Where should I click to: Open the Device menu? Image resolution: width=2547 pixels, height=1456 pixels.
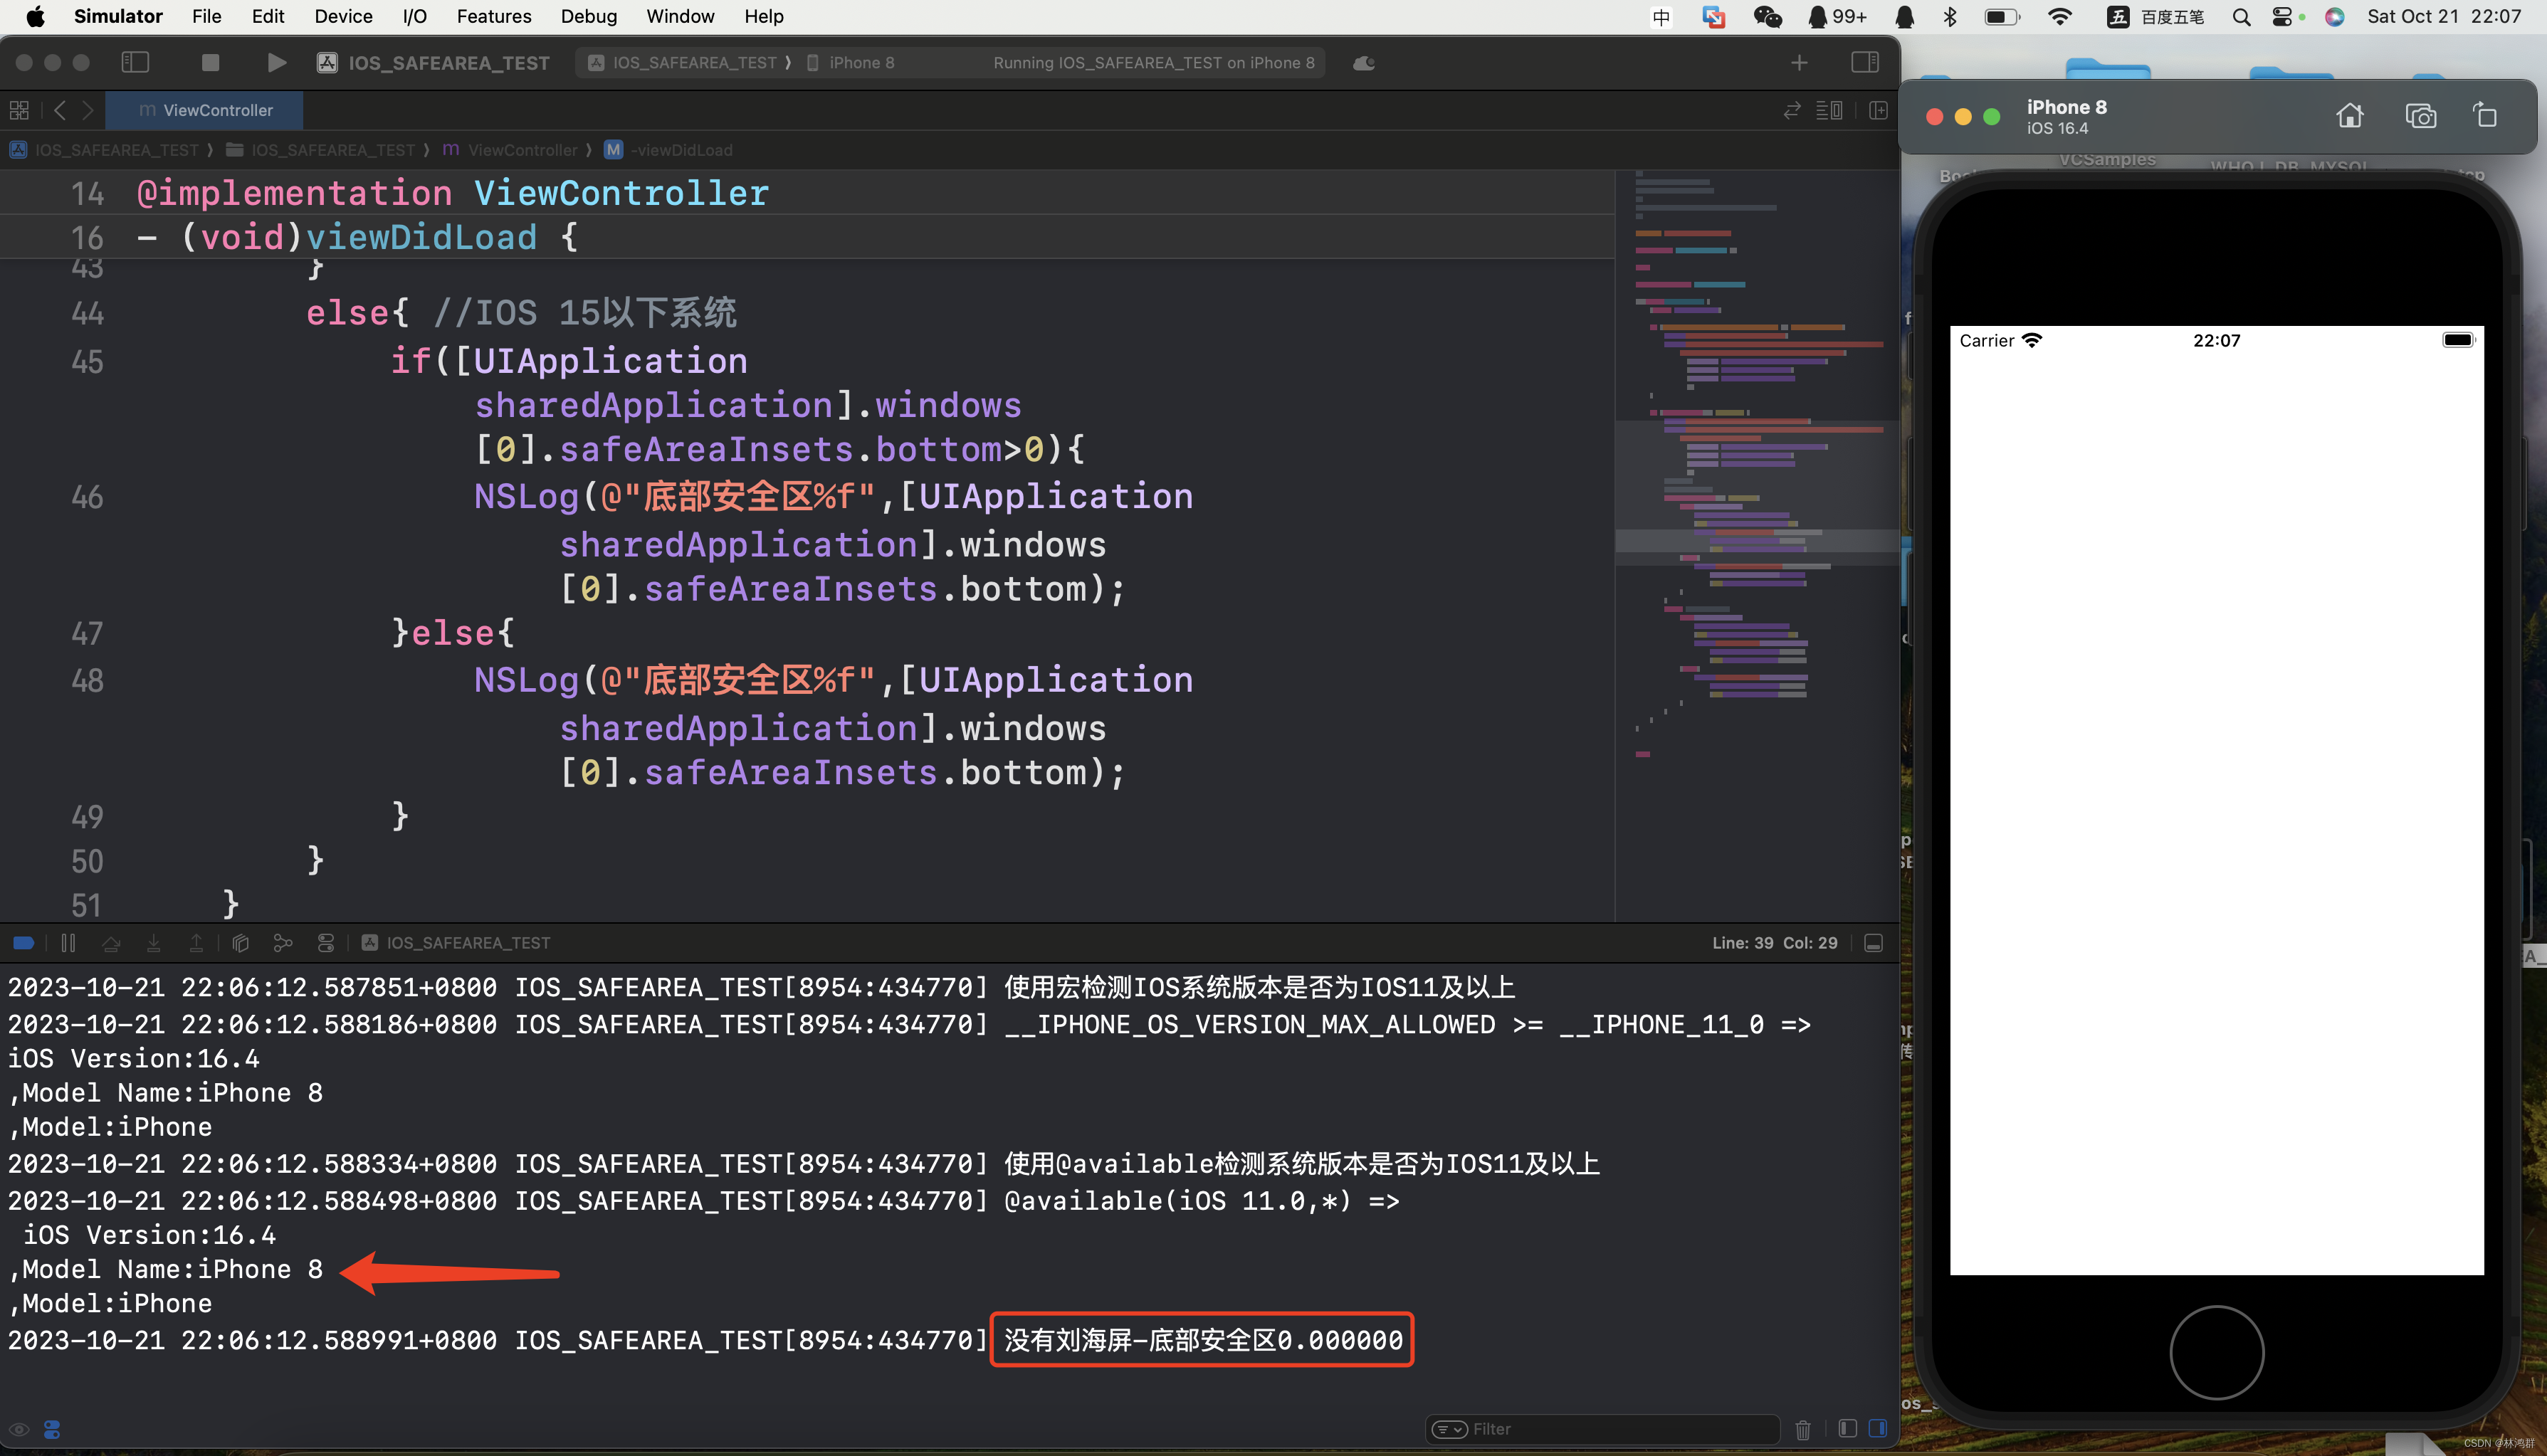tap(343, 16)
